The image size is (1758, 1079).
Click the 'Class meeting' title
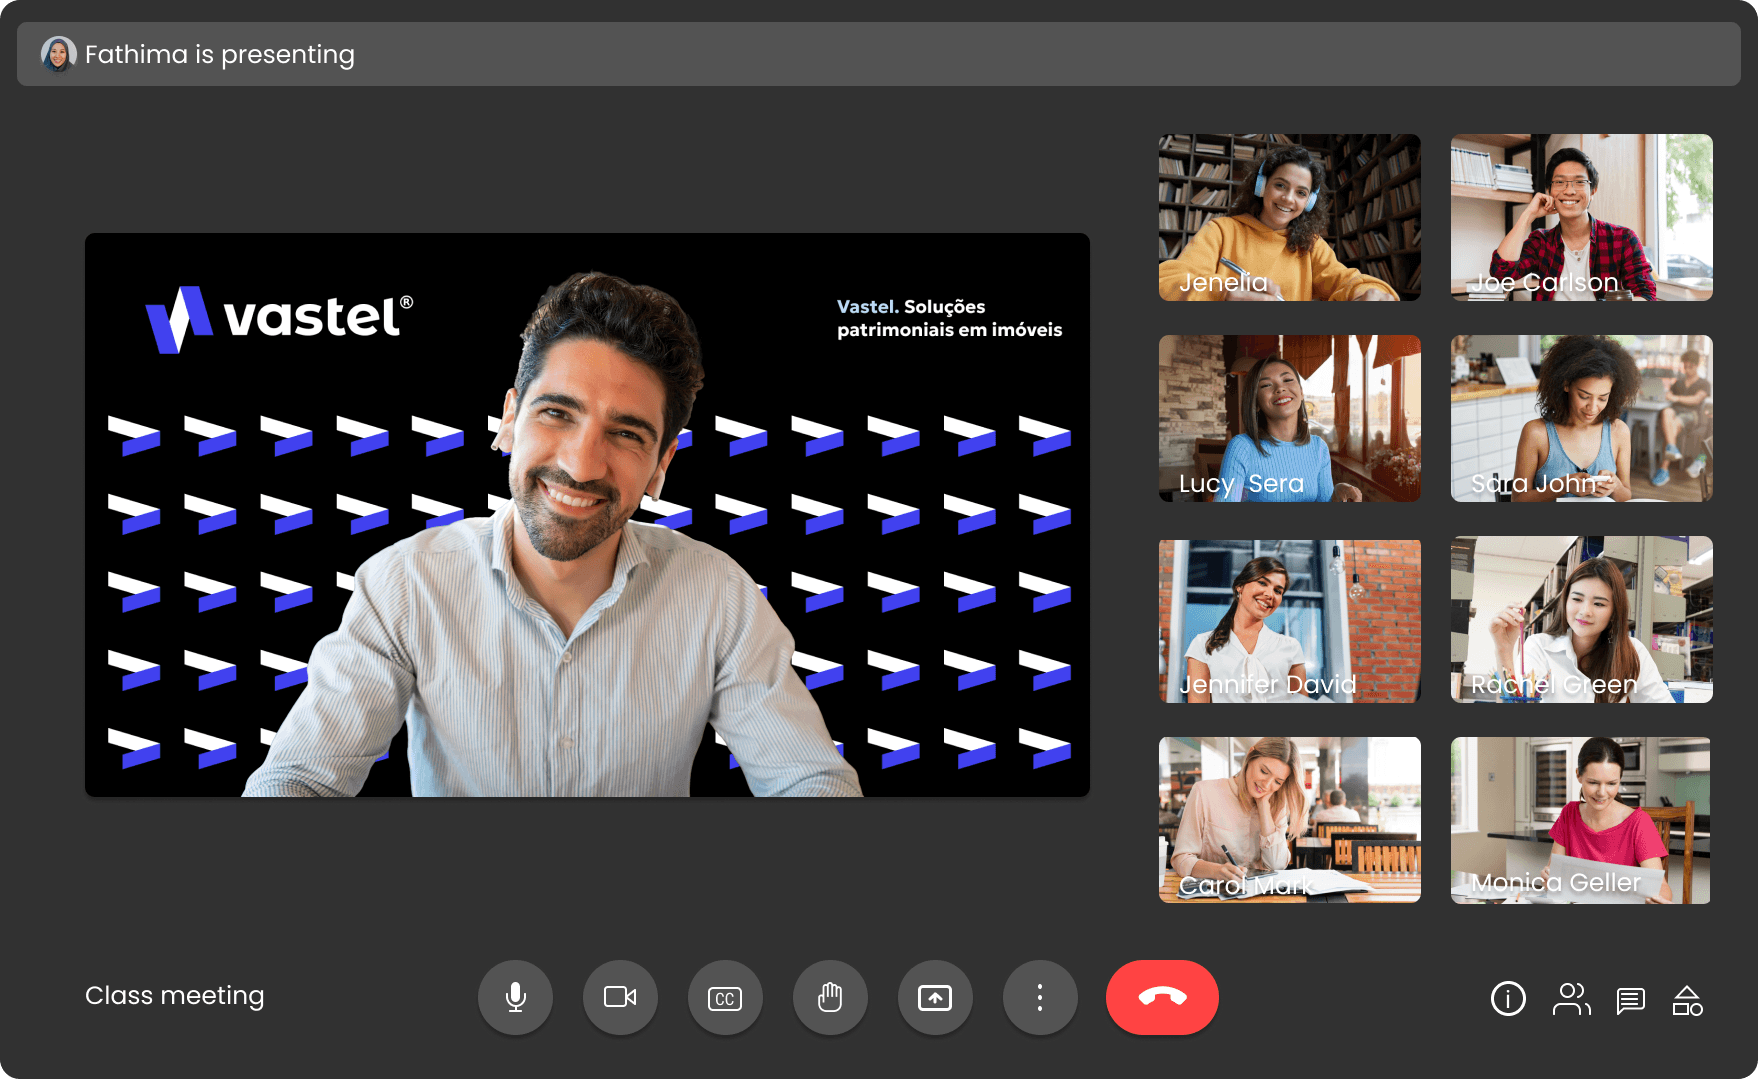[175, 996]
